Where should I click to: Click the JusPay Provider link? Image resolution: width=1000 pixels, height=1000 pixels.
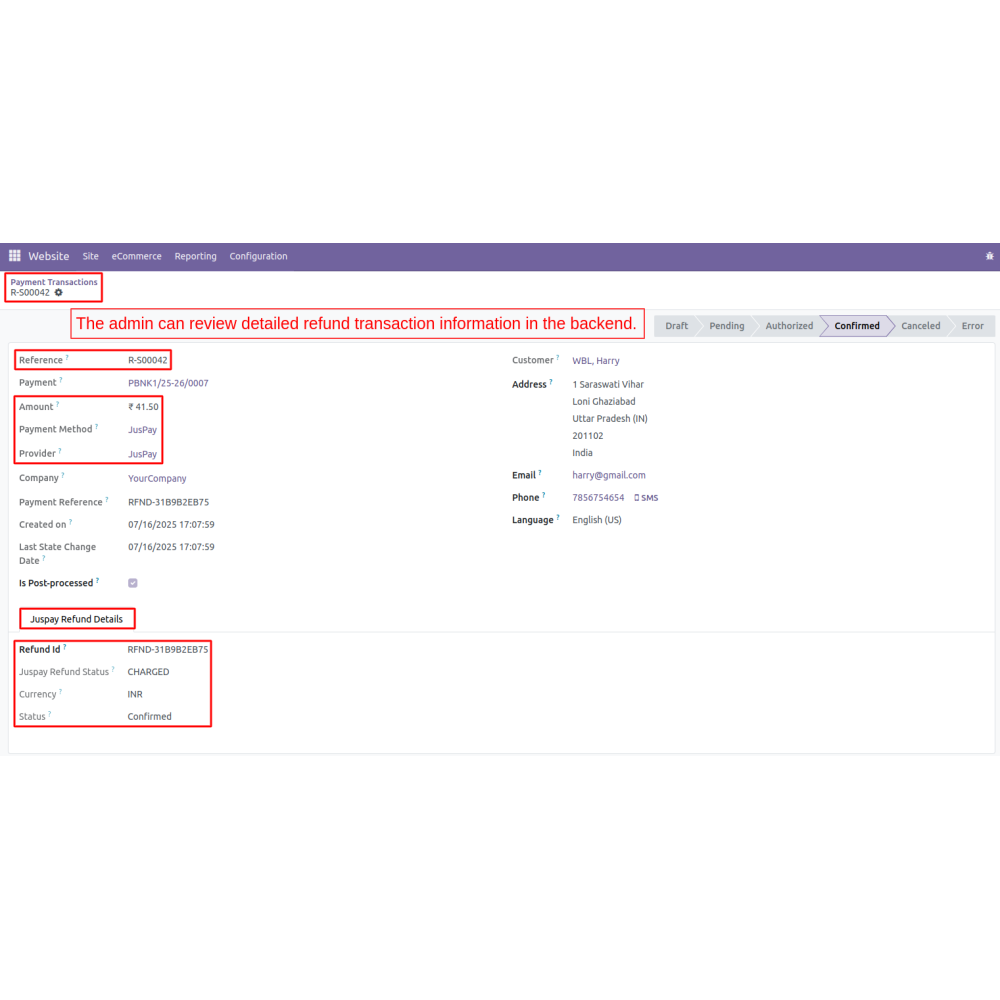tap(142, 454)
